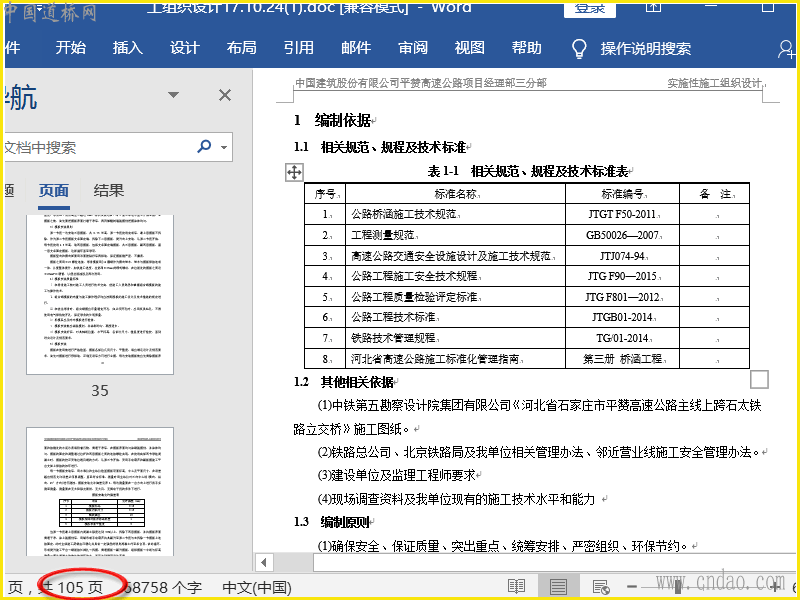Image resolution: width=800 pixels, height=600 pixels.
Task: Click the horizontal scrollbar left arrow
Action: pyautogui.click(x=264, y=563)
